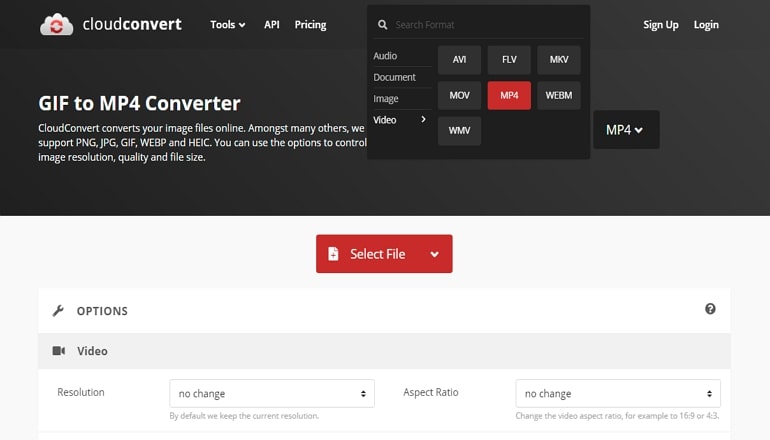The image size is (770, 440).
Task: Click the Video section header row
Action: [x=384, y=351]
